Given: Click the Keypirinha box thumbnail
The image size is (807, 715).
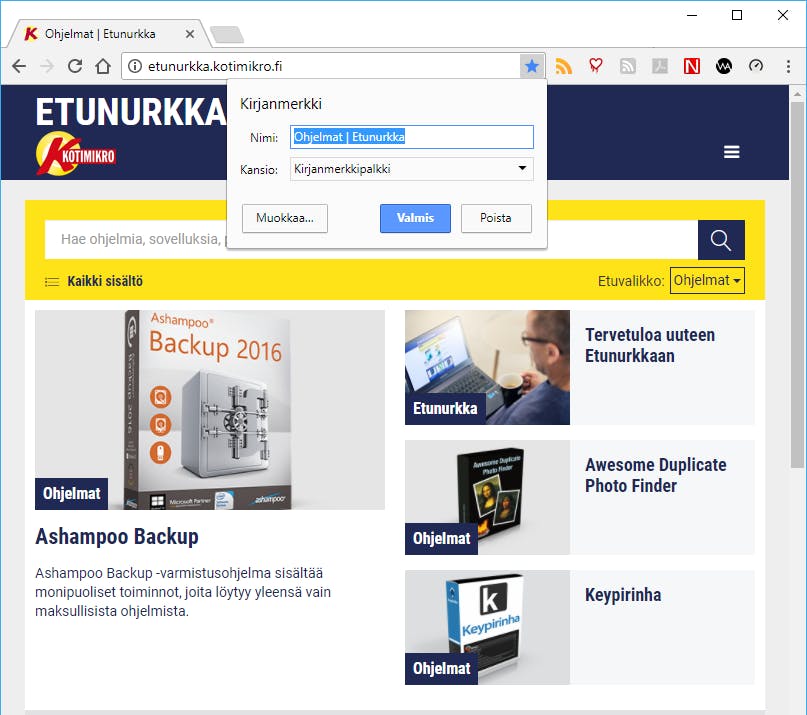Looking at the screenshot, I should pyautogui.click(x=487, y=627).
